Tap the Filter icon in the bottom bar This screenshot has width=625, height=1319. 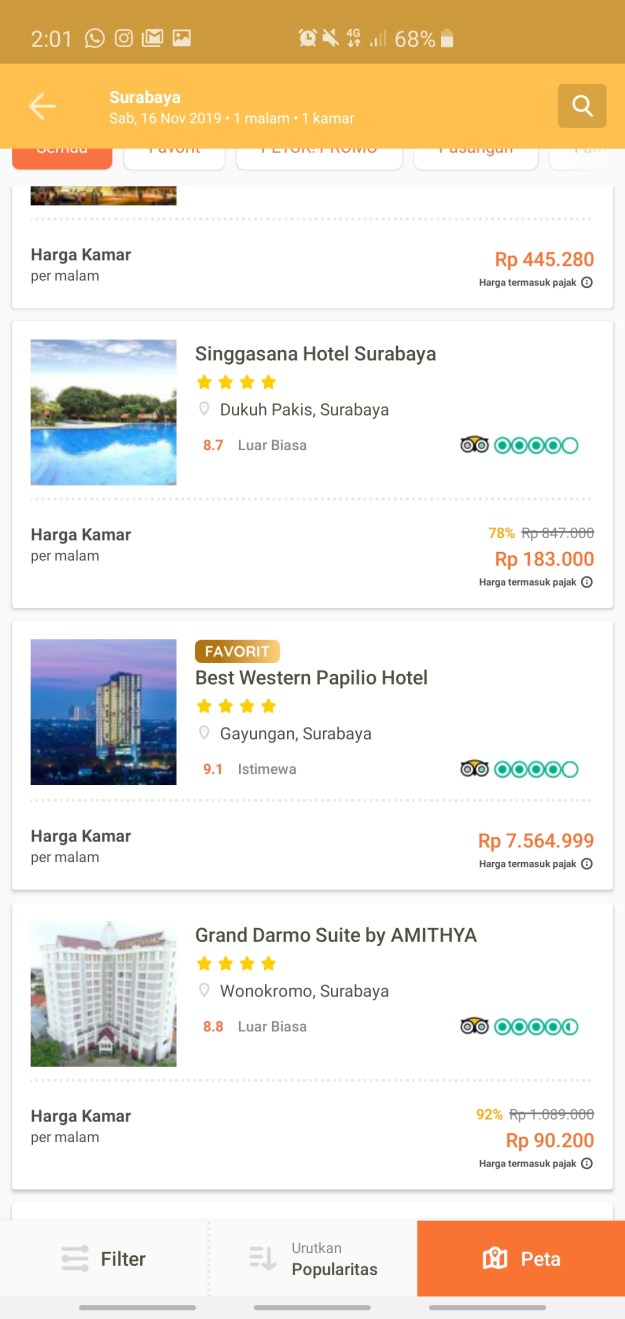(x=74, y=1258)
